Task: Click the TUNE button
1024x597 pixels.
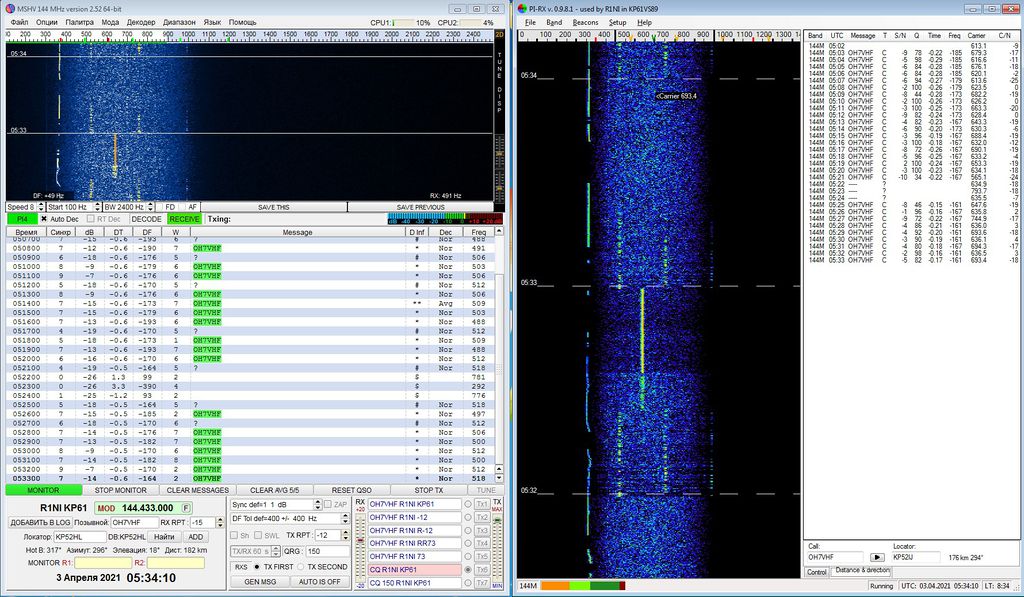Action: pos(485,490)
